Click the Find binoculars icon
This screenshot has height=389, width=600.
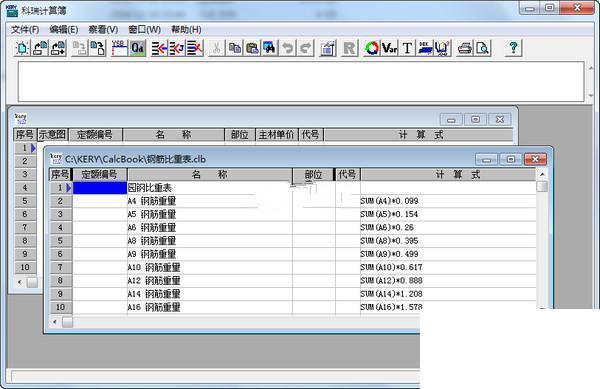click(270, 48)
